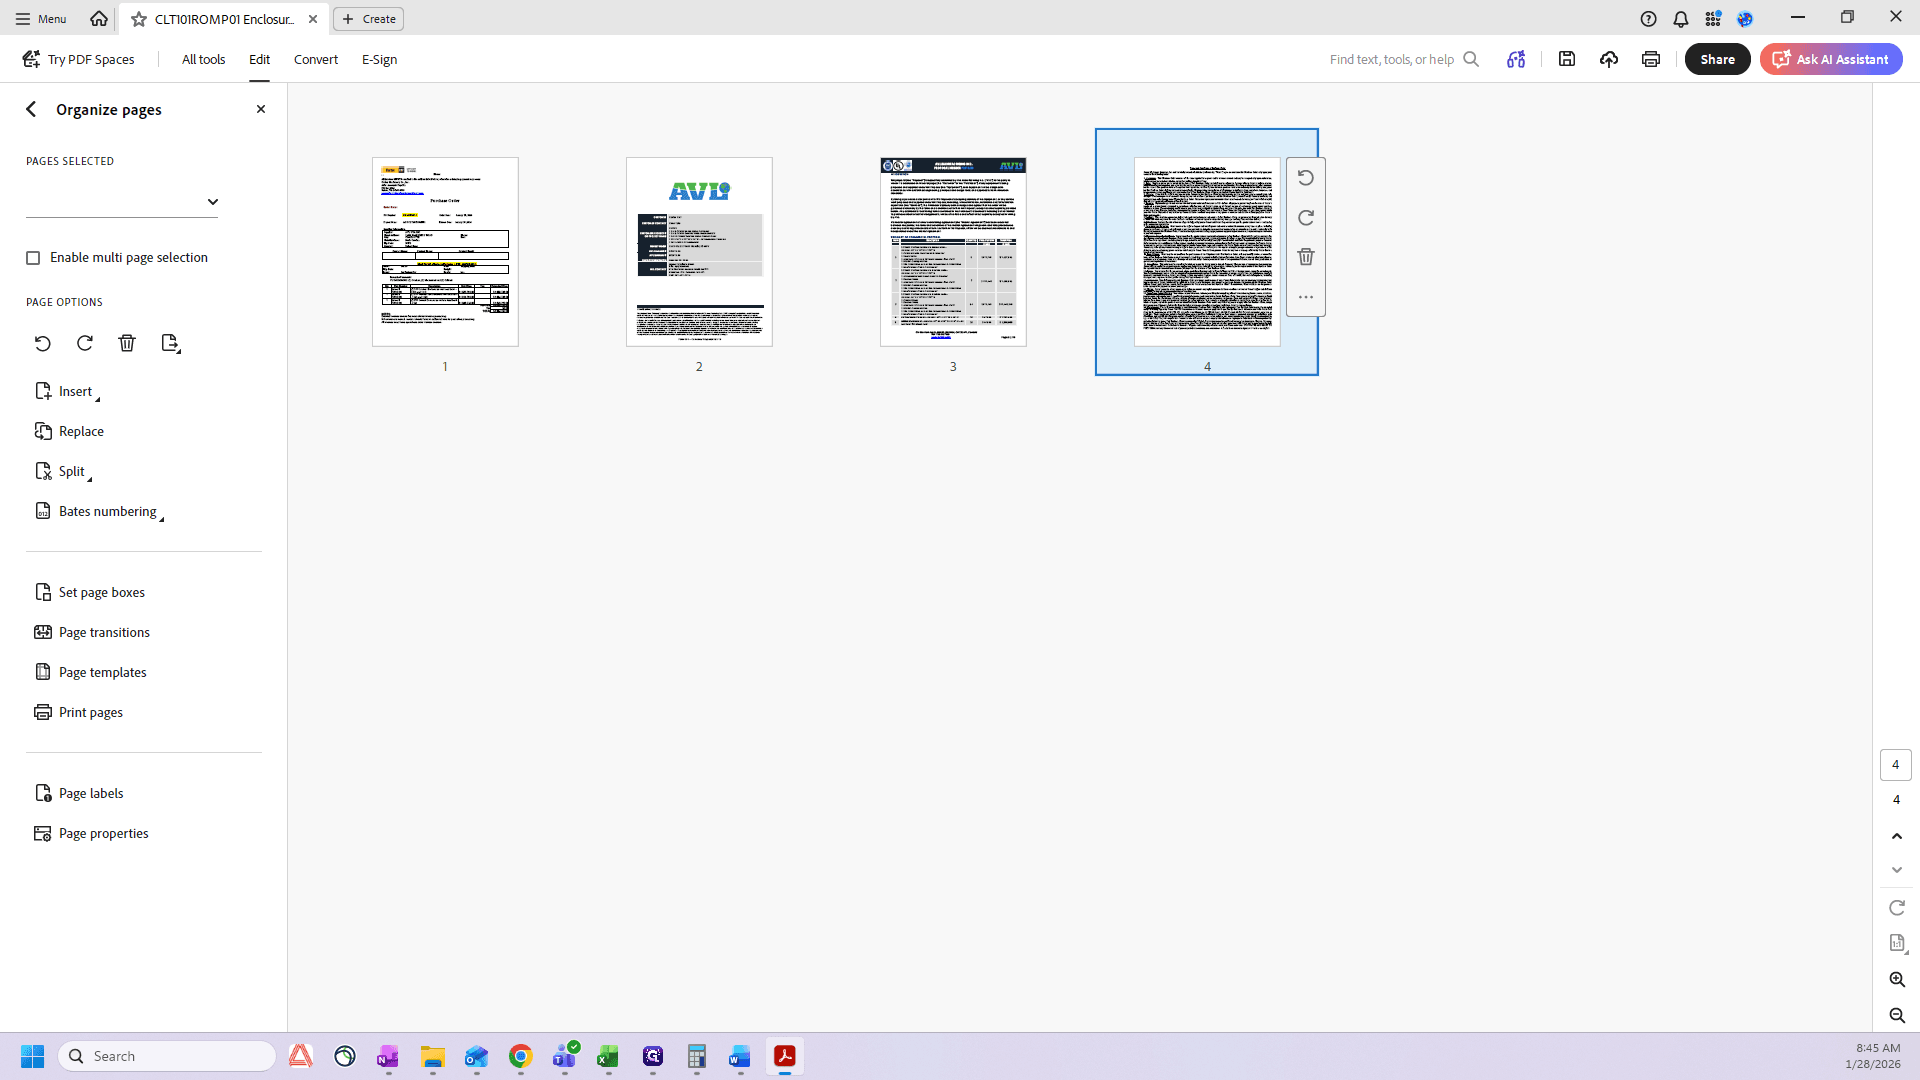This screenshot has height=1080, width=1920.
Task: Print the file with the printer icon
Action: [x=1651, y=59]
